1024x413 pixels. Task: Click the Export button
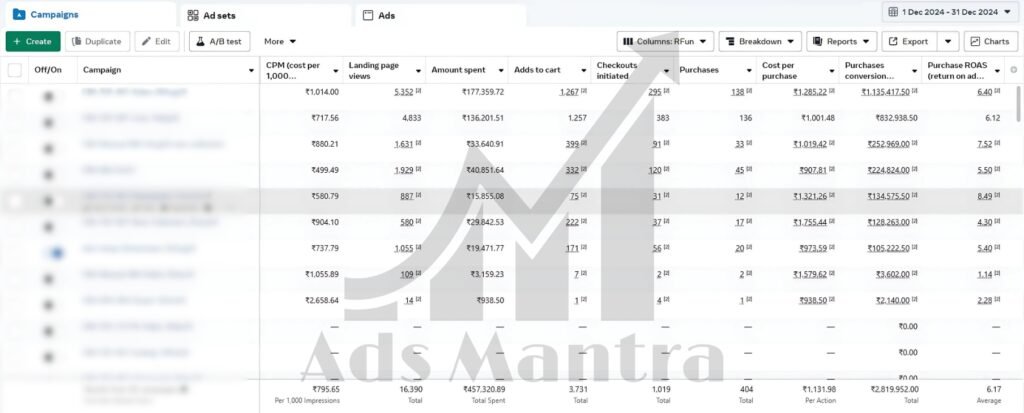tap(908, 42)
